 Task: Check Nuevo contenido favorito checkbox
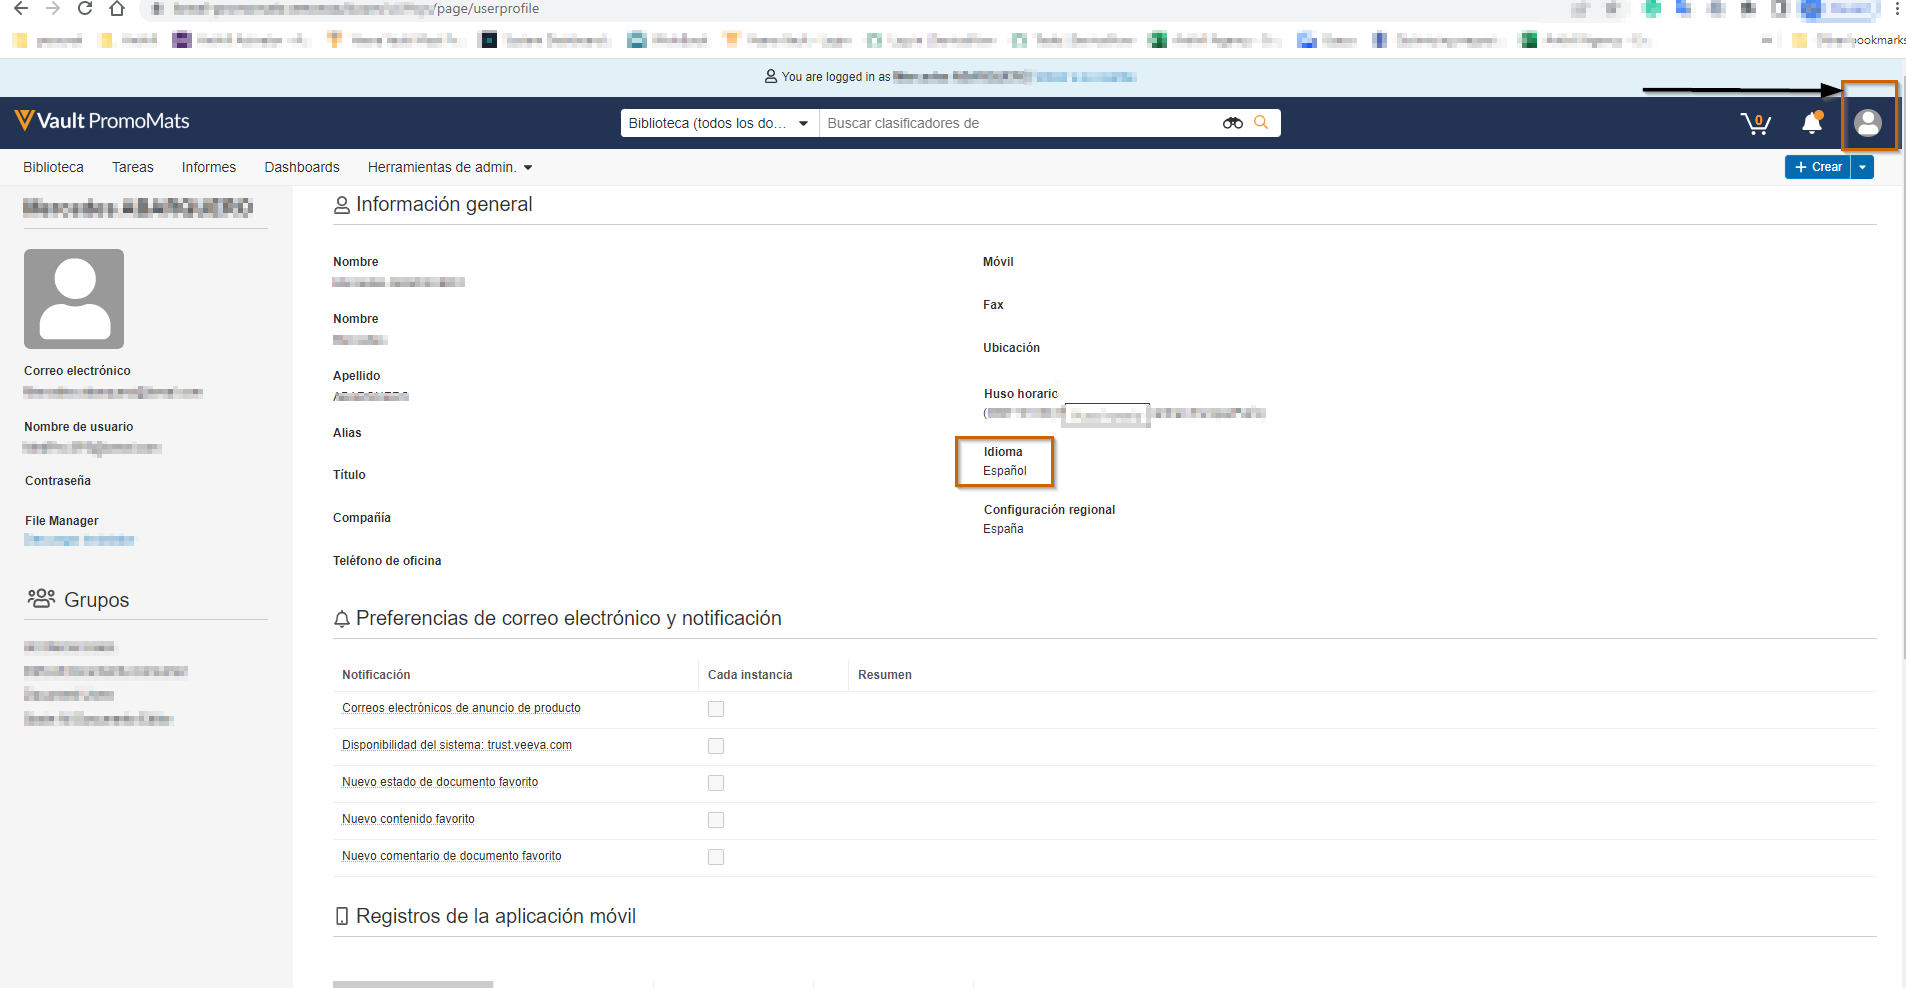pos(716,820)
